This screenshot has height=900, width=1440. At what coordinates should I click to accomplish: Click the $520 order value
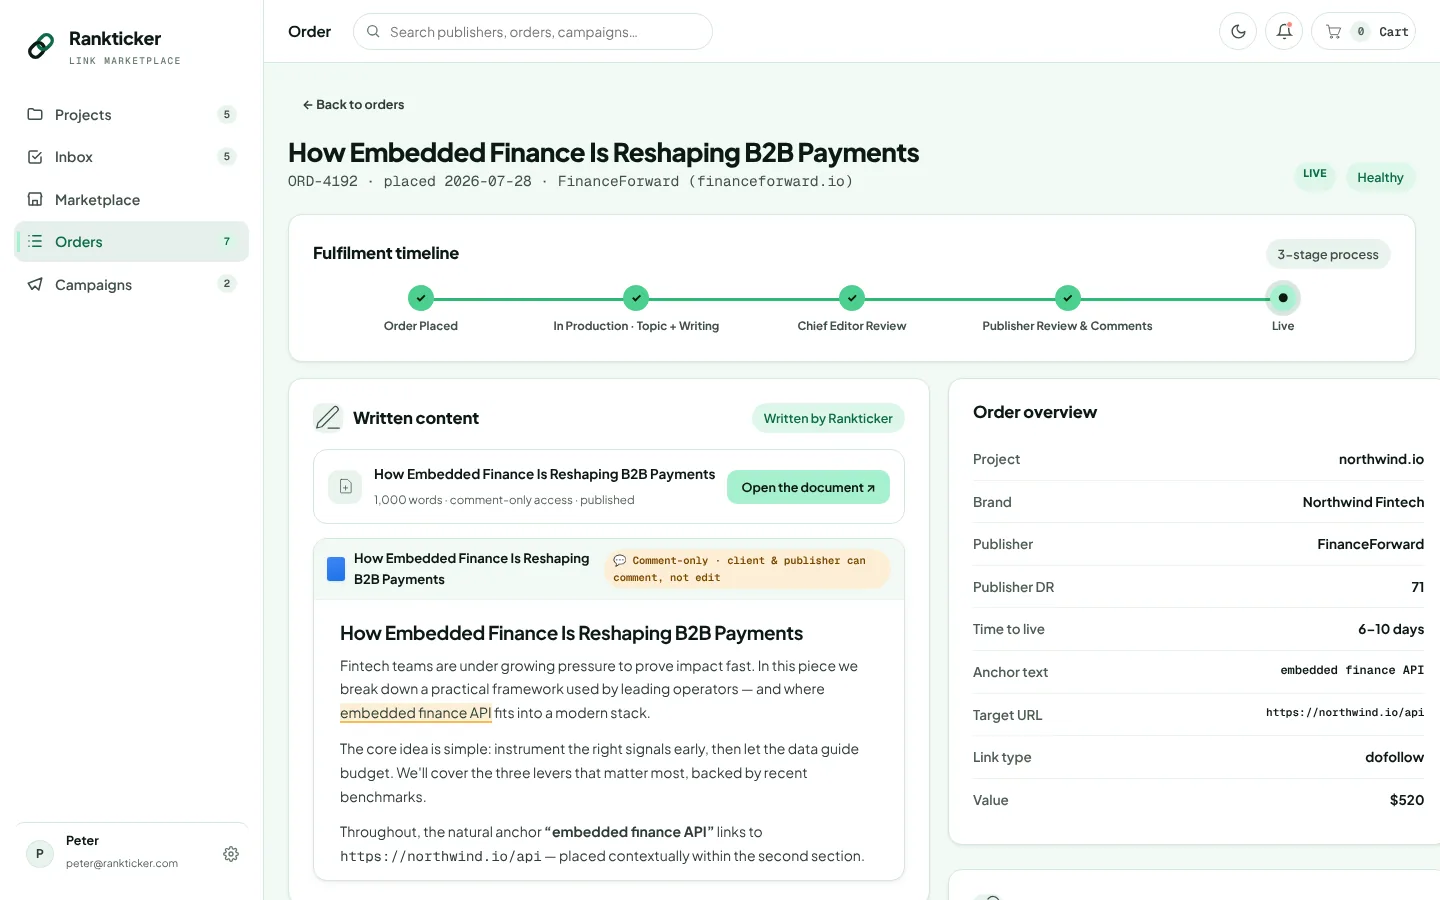(1406, 800)
